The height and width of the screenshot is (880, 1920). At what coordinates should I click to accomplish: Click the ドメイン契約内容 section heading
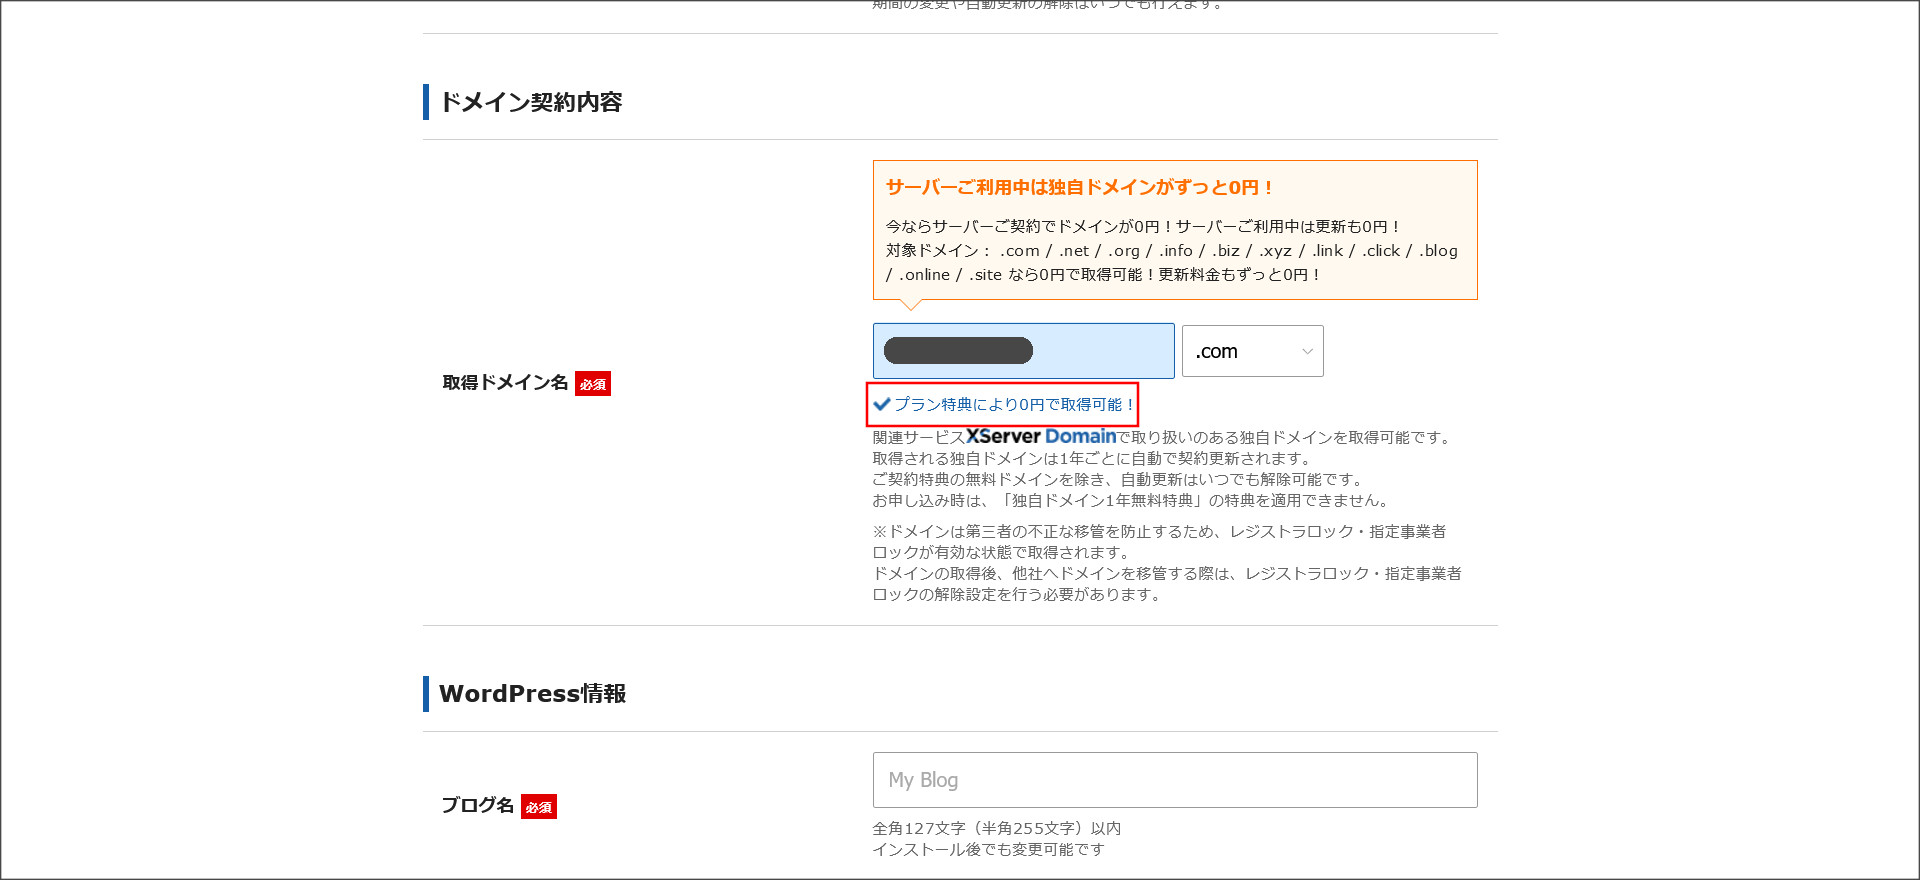[x=531, y=102]
